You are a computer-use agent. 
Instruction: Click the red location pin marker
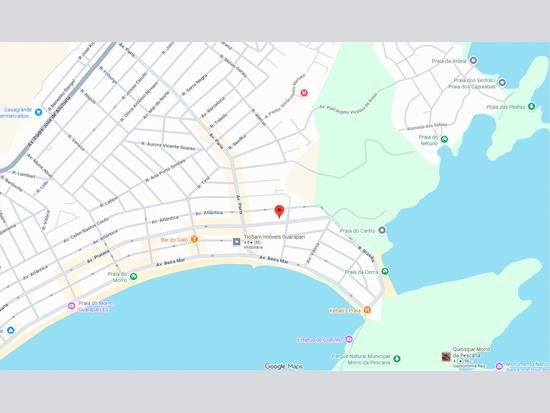279,211
